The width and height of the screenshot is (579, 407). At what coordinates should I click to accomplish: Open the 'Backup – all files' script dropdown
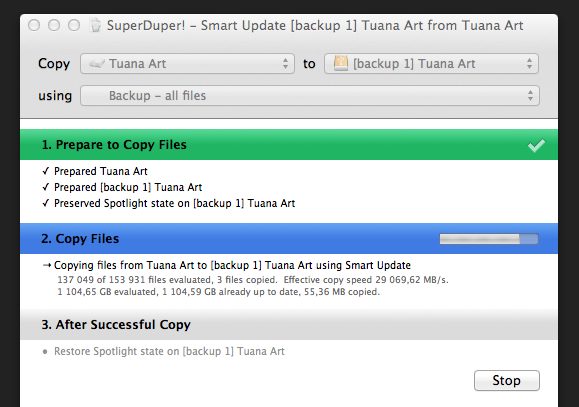310,96
